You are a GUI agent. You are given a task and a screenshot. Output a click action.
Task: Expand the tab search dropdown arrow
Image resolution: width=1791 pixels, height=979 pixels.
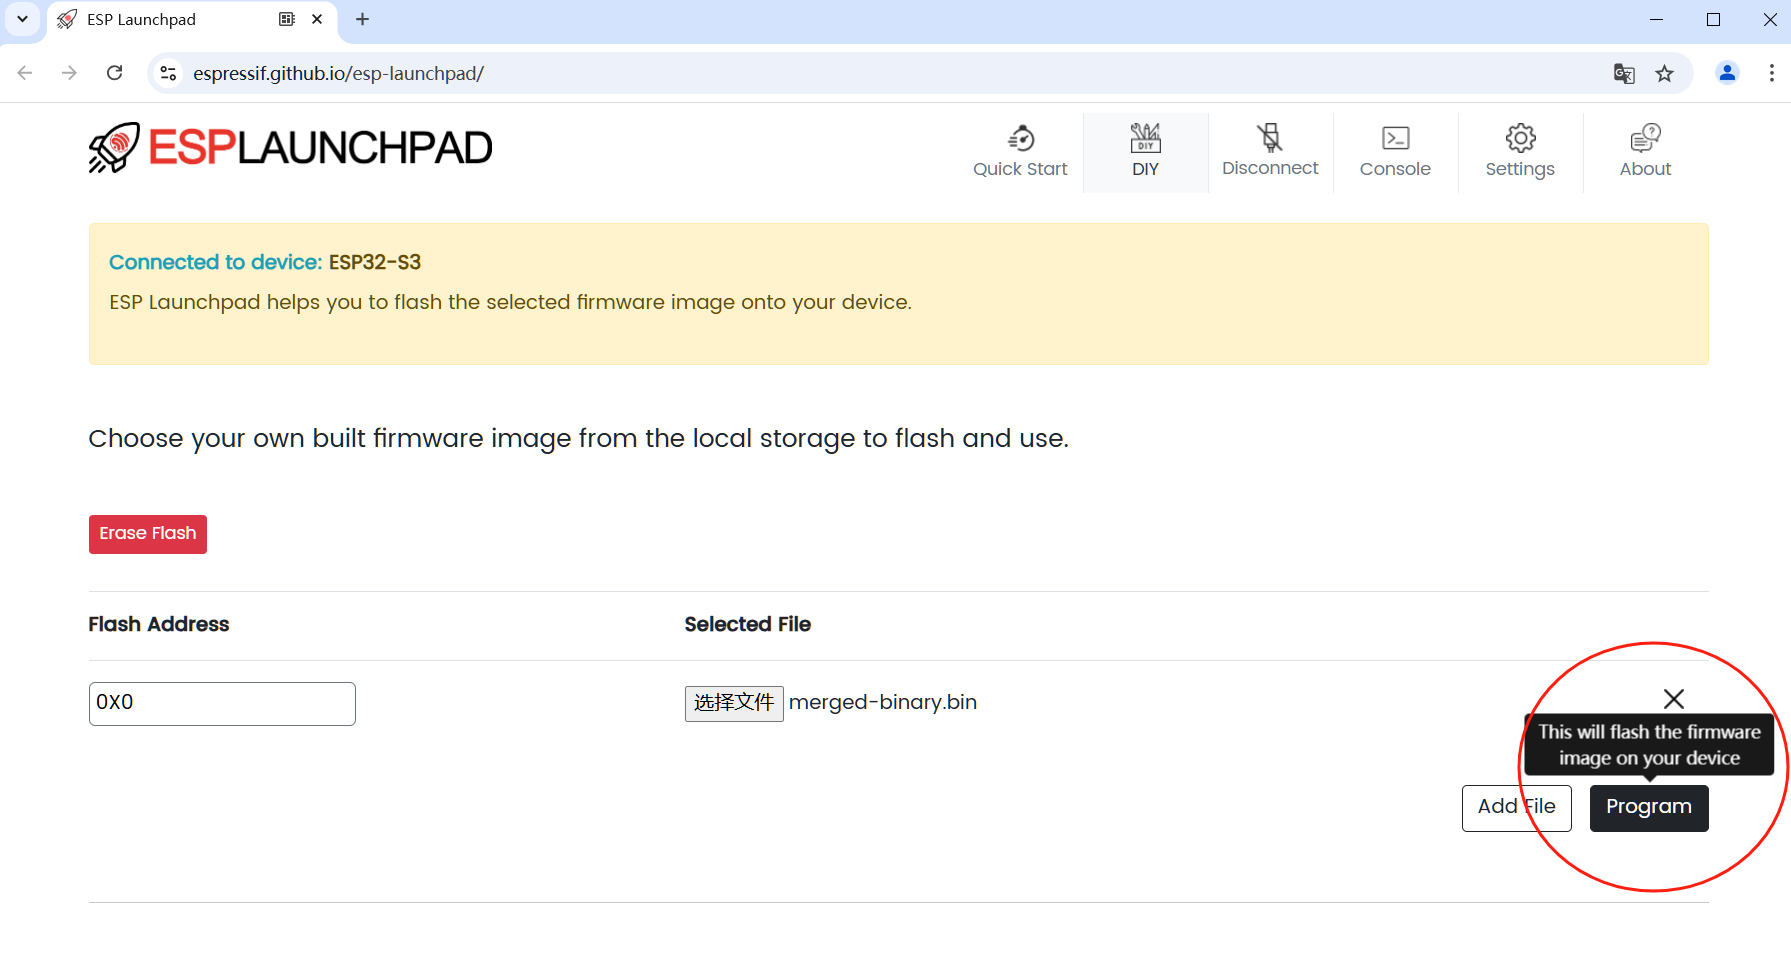tap(22, 19)
